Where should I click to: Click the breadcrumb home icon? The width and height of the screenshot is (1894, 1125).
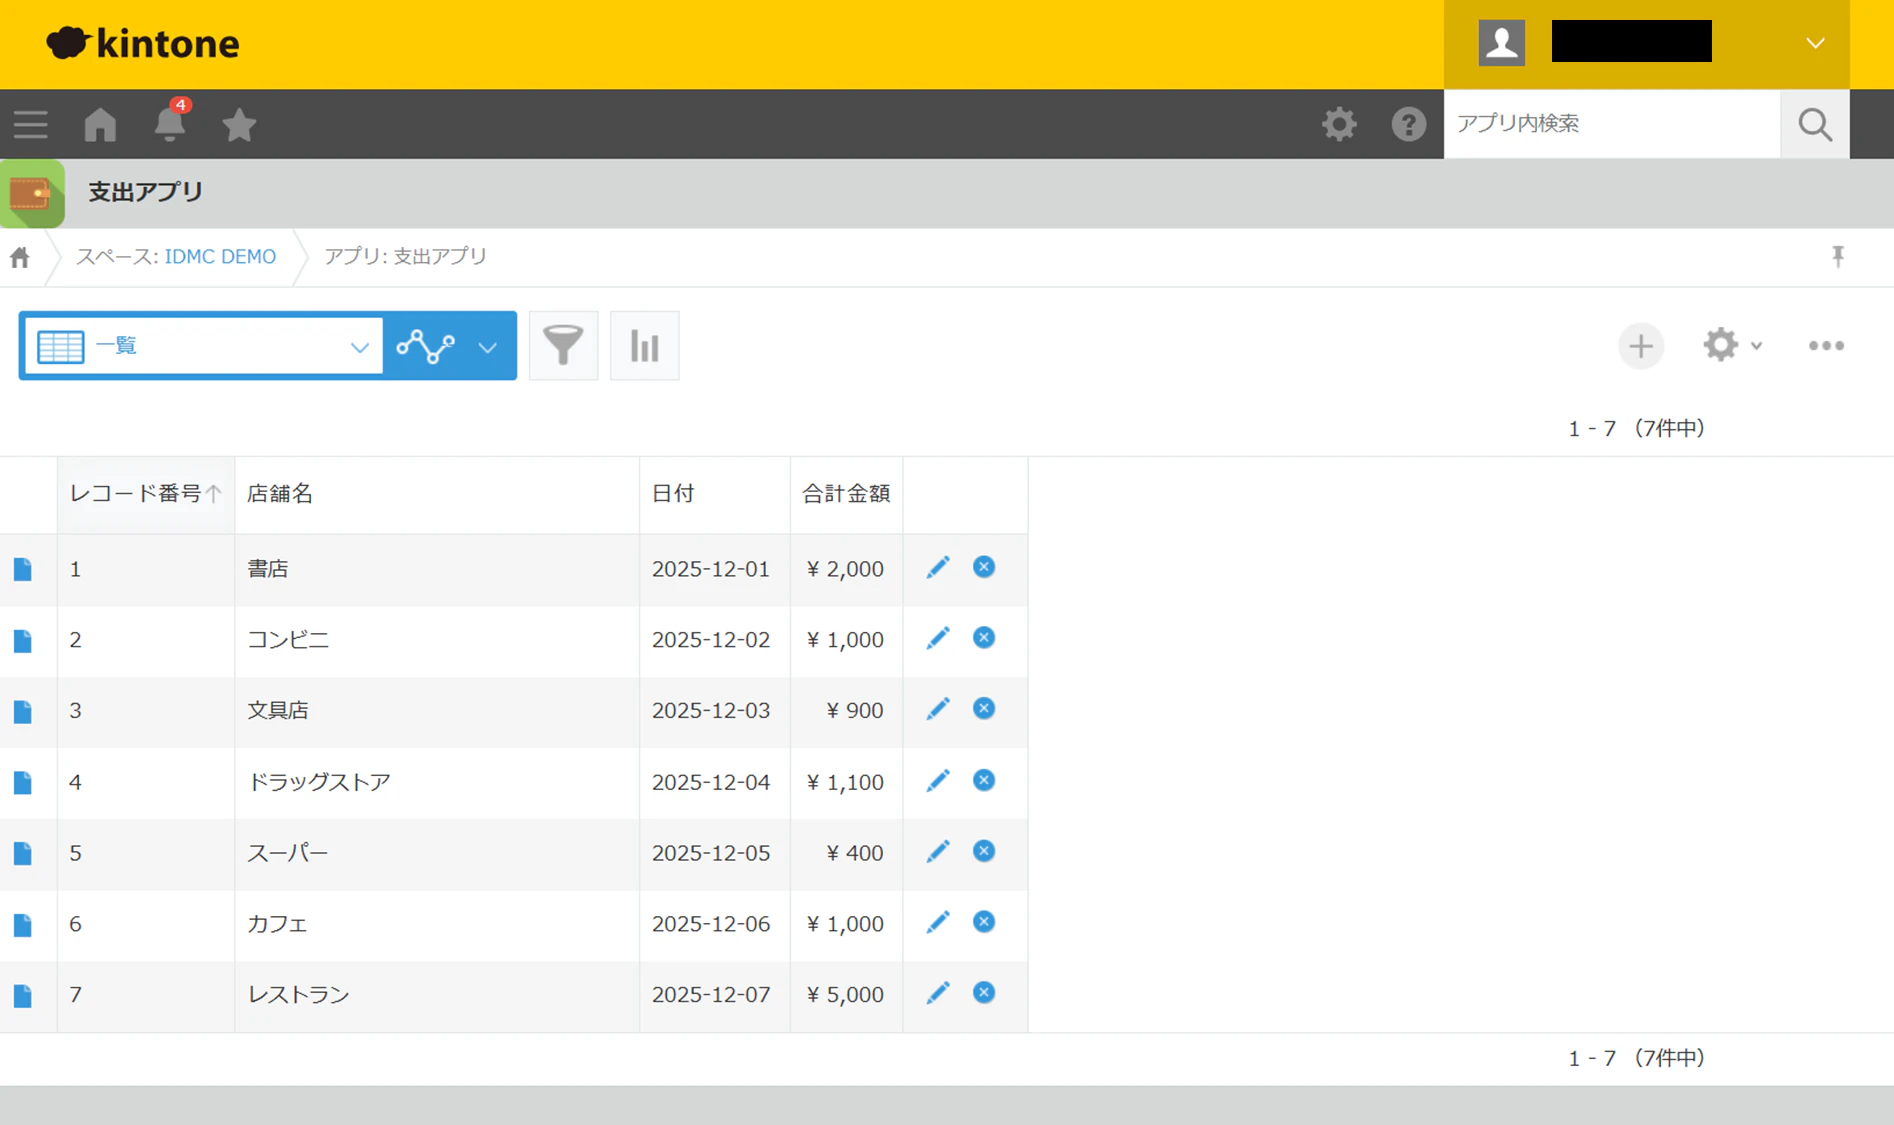coord(20,257)
